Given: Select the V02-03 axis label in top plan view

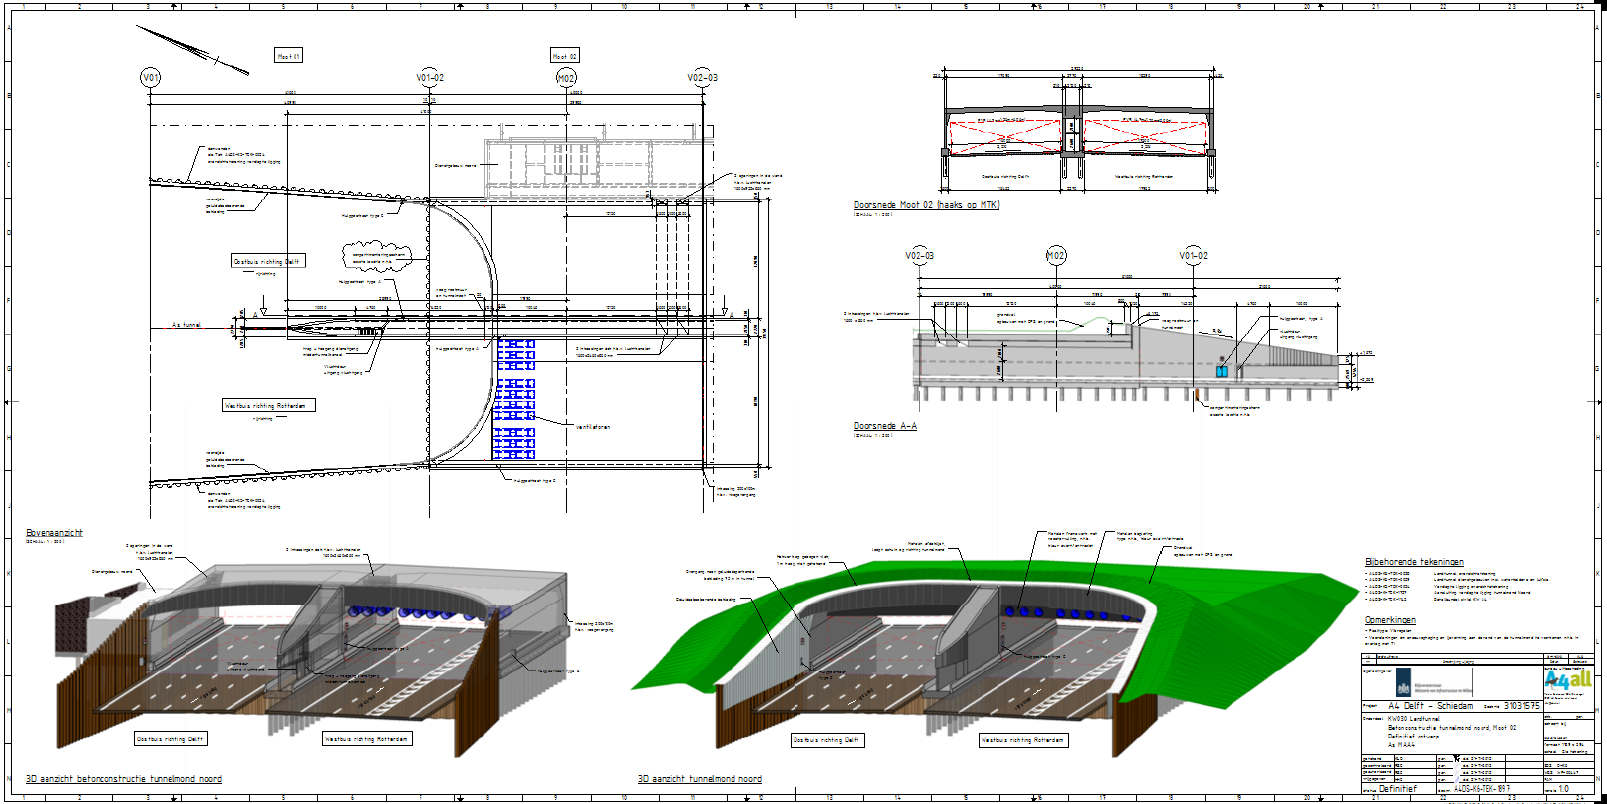Looking at the screenshot, I should 702,78.
